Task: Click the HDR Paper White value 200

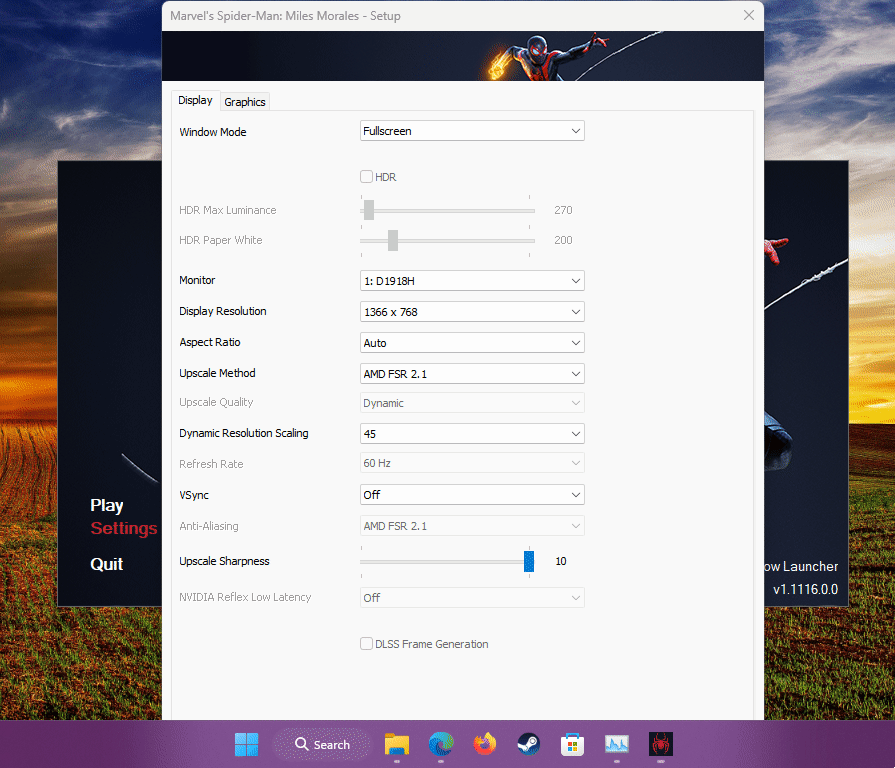Action: click(x=563, y=240)
